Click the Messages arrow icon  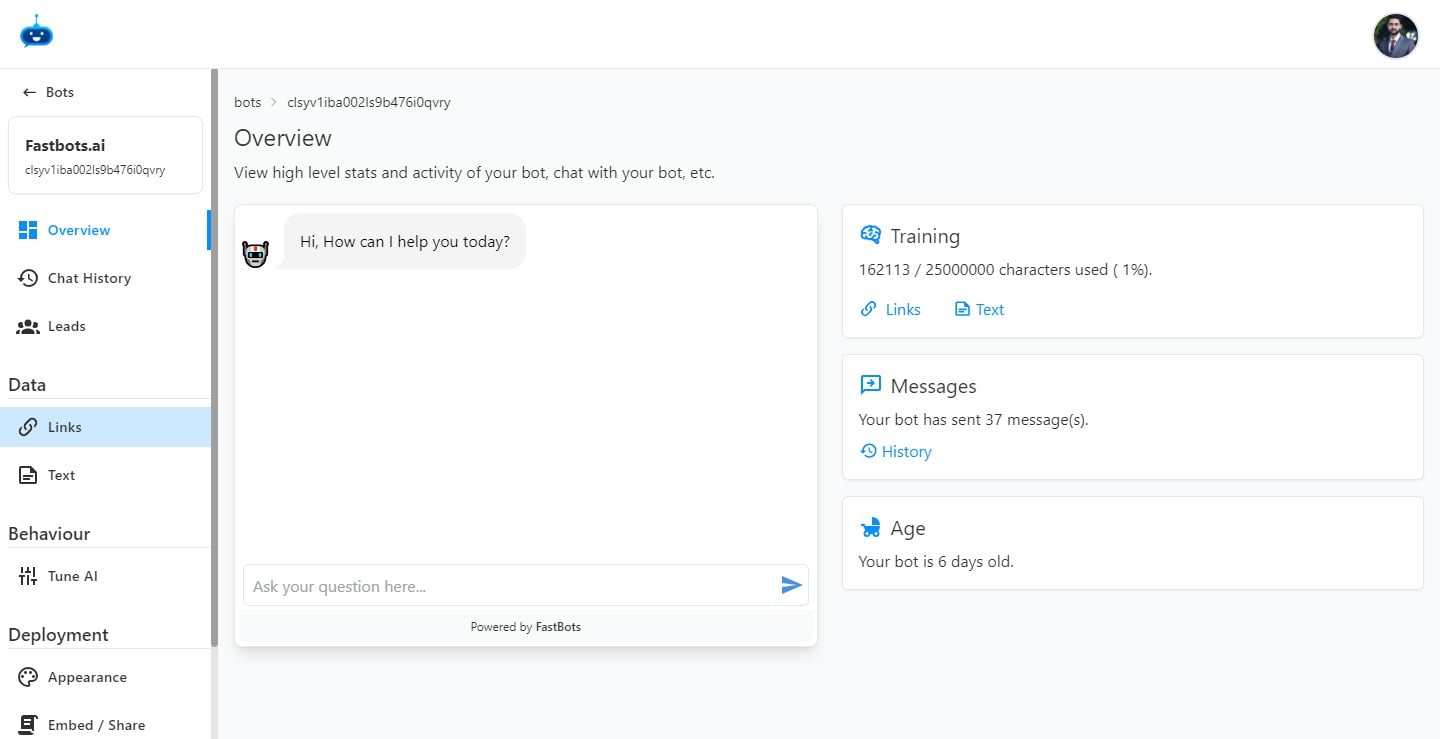point(870,385)
